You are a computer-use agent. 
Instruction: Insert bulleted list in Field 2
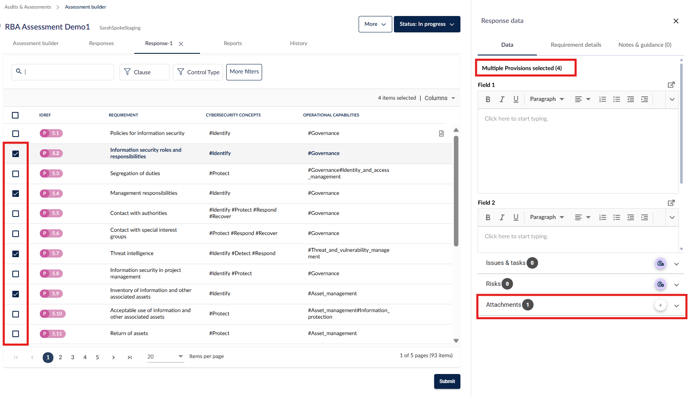tap(616, 217)
